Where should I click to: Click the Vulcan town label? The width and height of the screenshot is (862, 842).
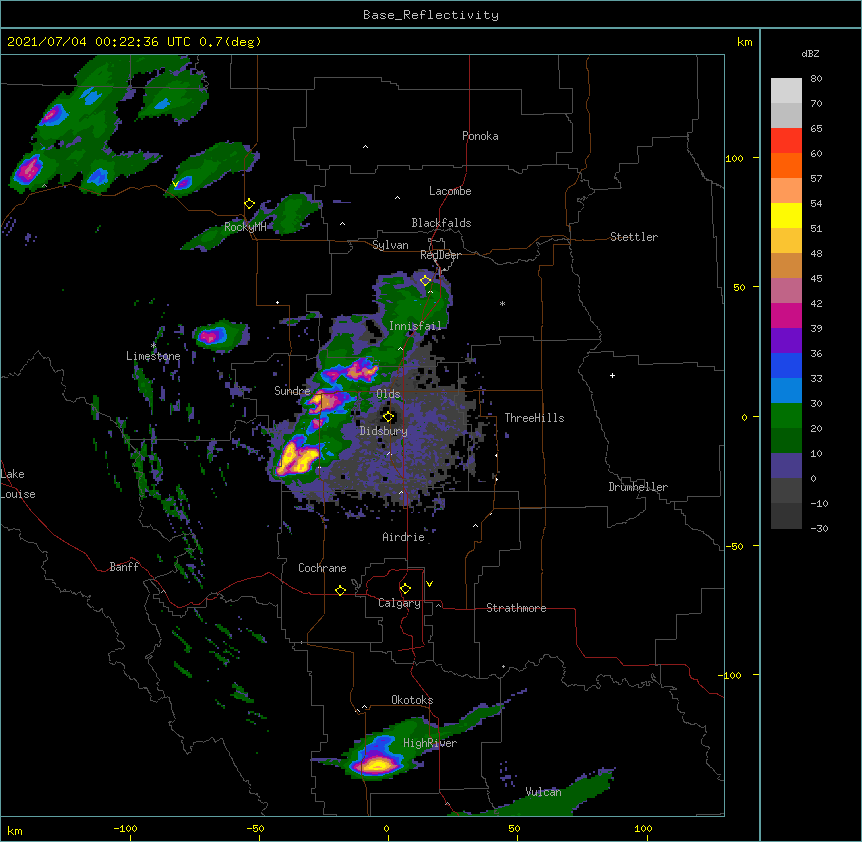(543, 792)
